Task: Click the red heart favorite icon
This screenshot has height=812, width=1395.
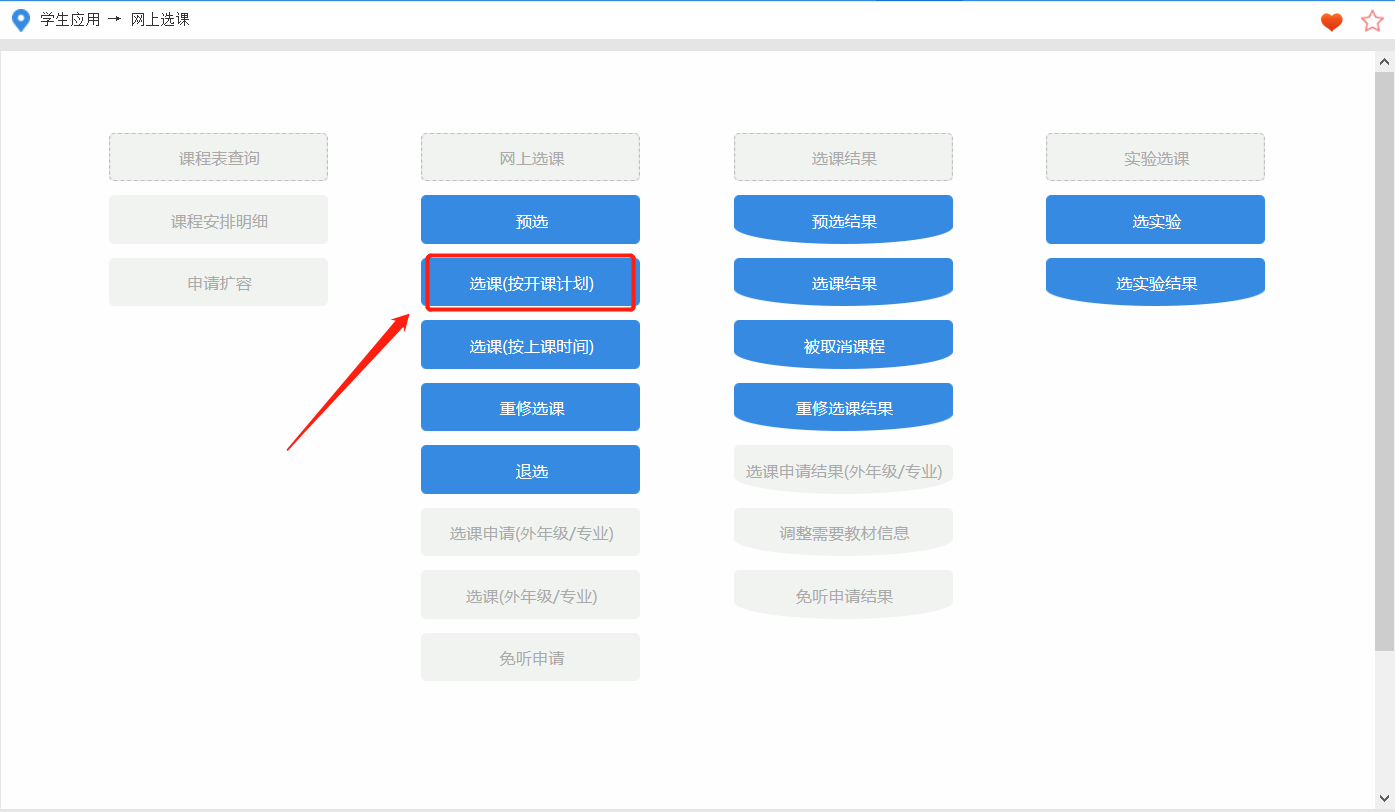Action: (x=1331, y=21)
